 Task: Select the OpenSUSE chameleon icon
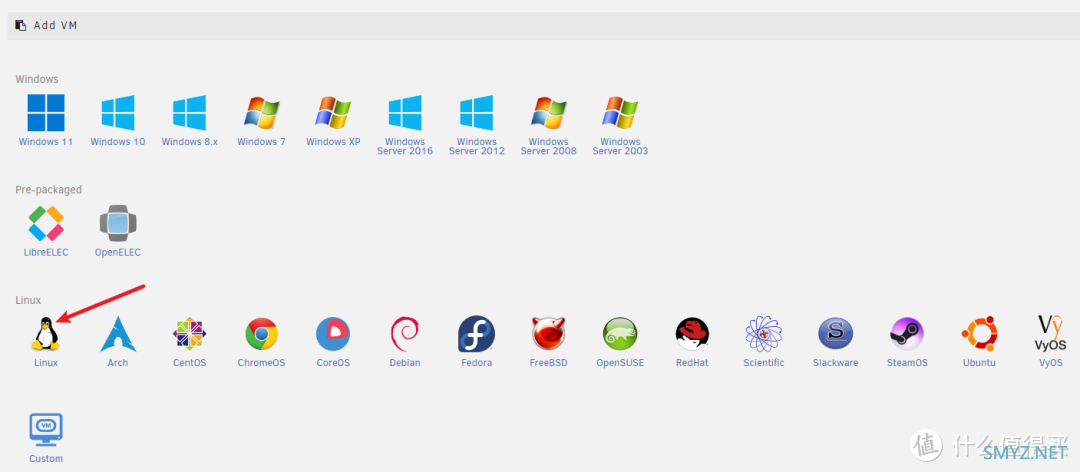coord(620,334)
